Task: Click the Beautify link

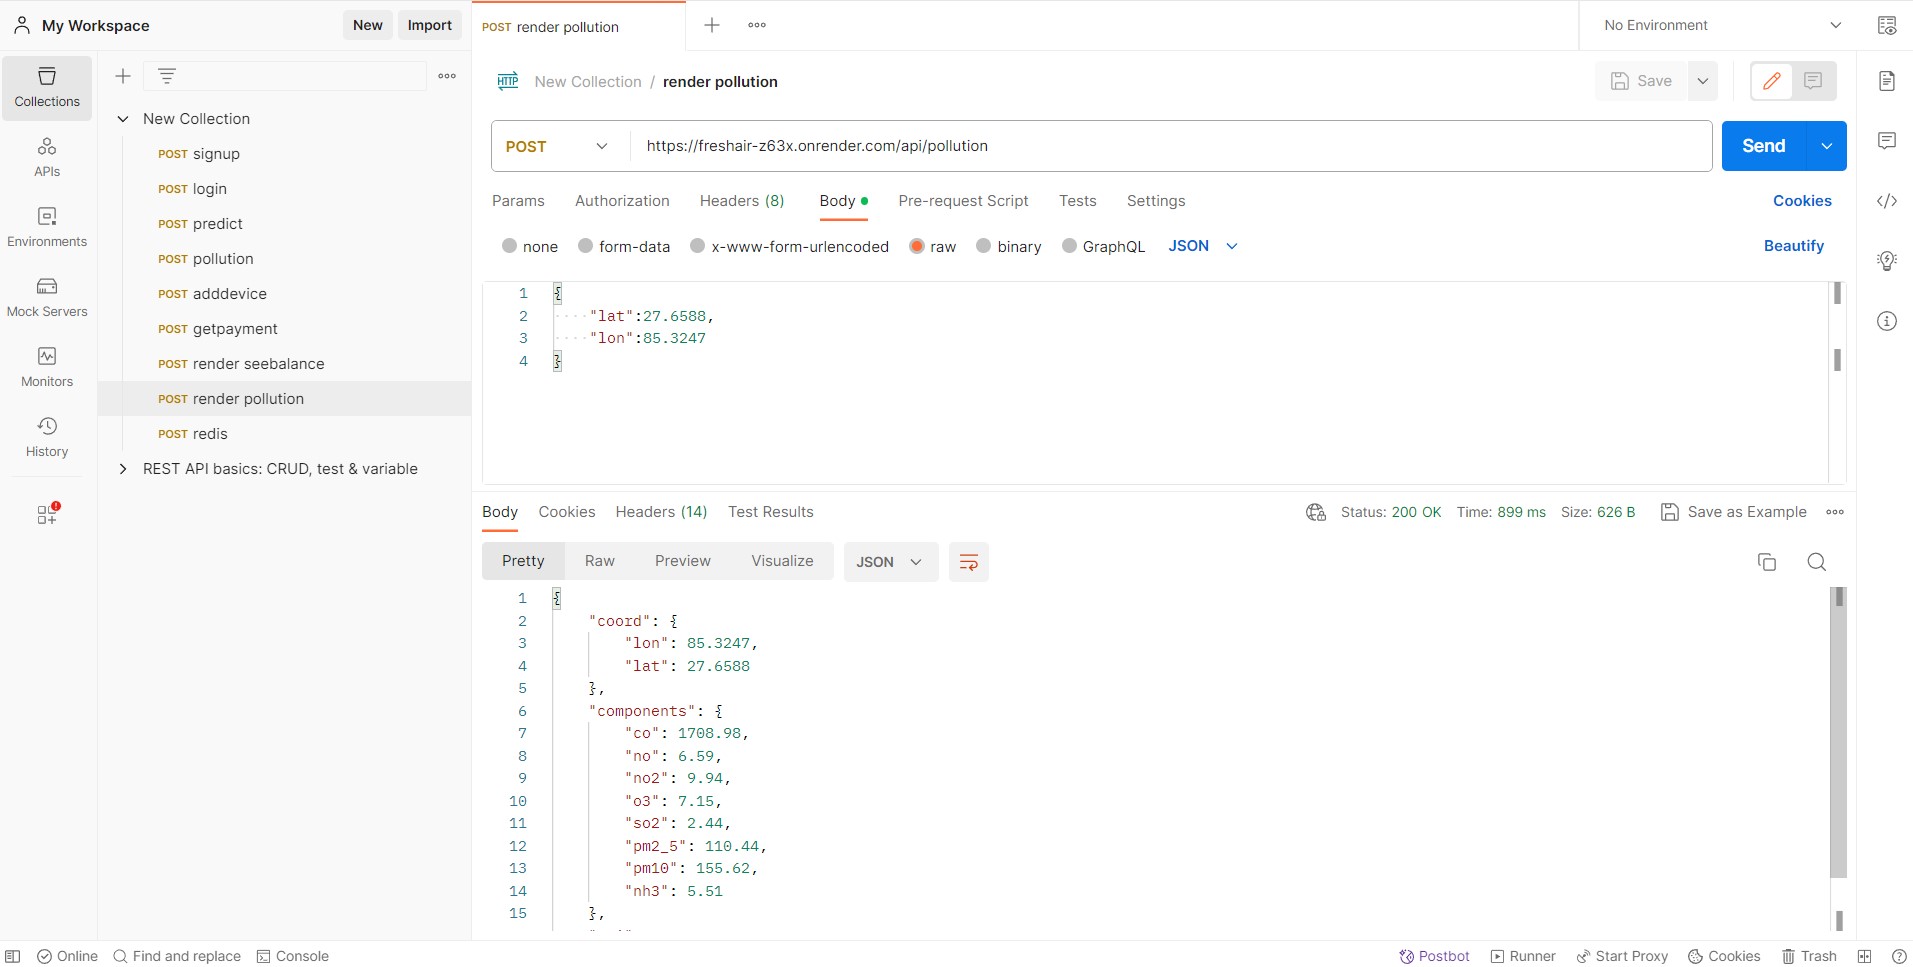Action: [1794, 246]
